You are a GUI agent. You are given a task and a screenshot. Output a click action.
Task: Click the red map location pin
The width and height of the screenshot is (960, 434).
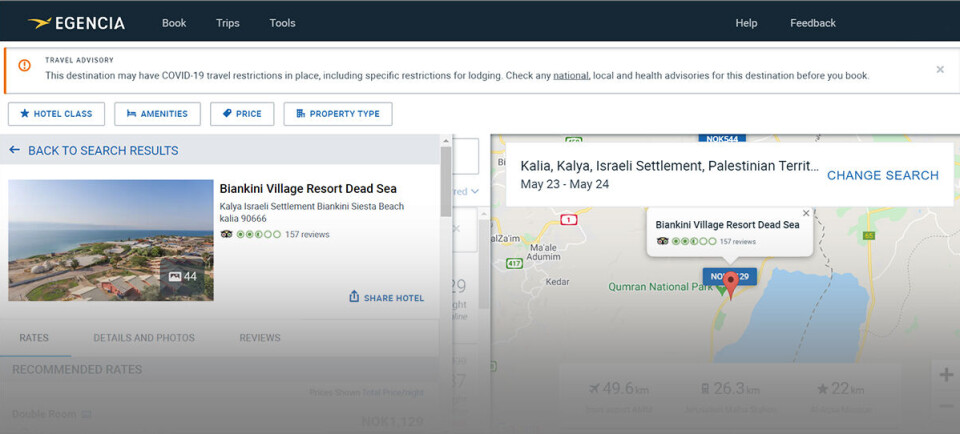pos(731,284)
